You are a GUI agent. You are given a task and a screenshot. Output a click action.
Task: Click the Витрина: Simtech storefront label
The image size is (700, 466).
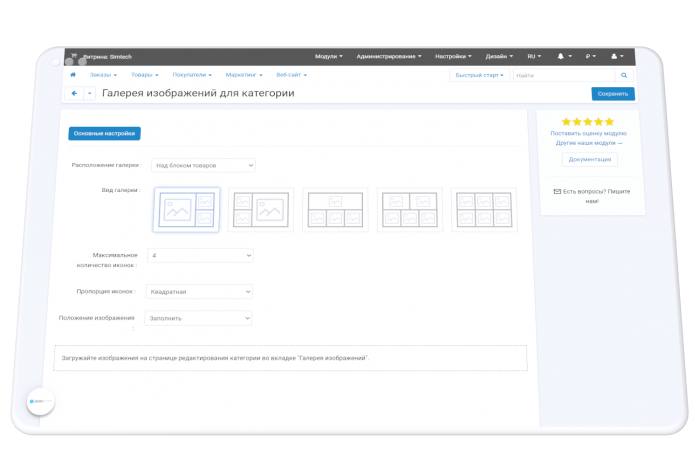[x=108, y=57]
